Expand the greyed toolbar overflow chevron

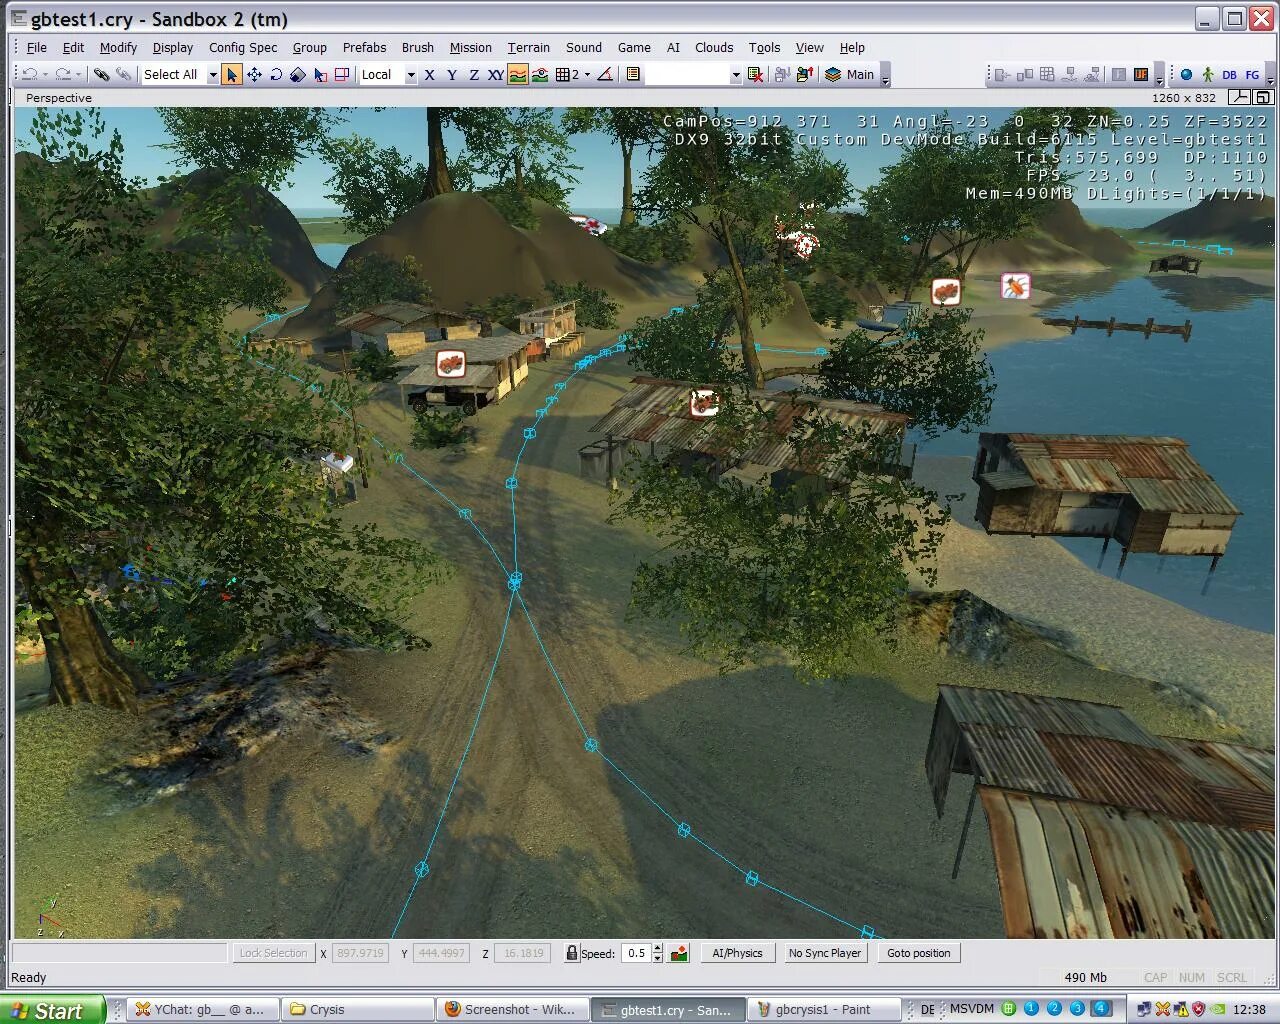pos(1159,76)
